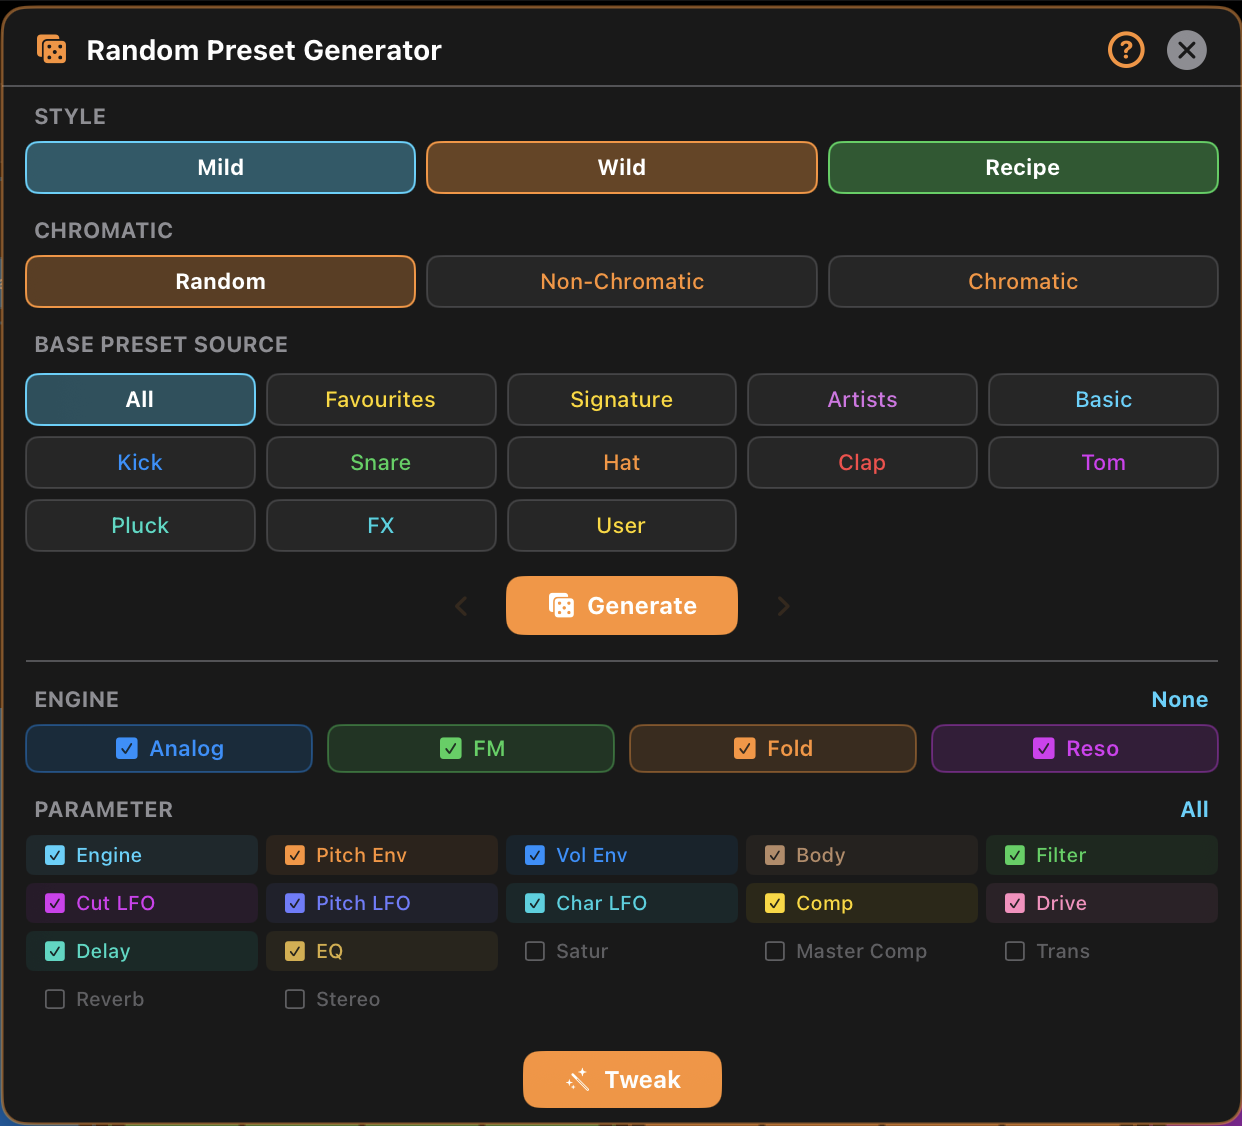Viewport: 1242px width, 1126px height.
Task: Close the Random Preset Generator dialog
Action: click(x=1187, y=50)
